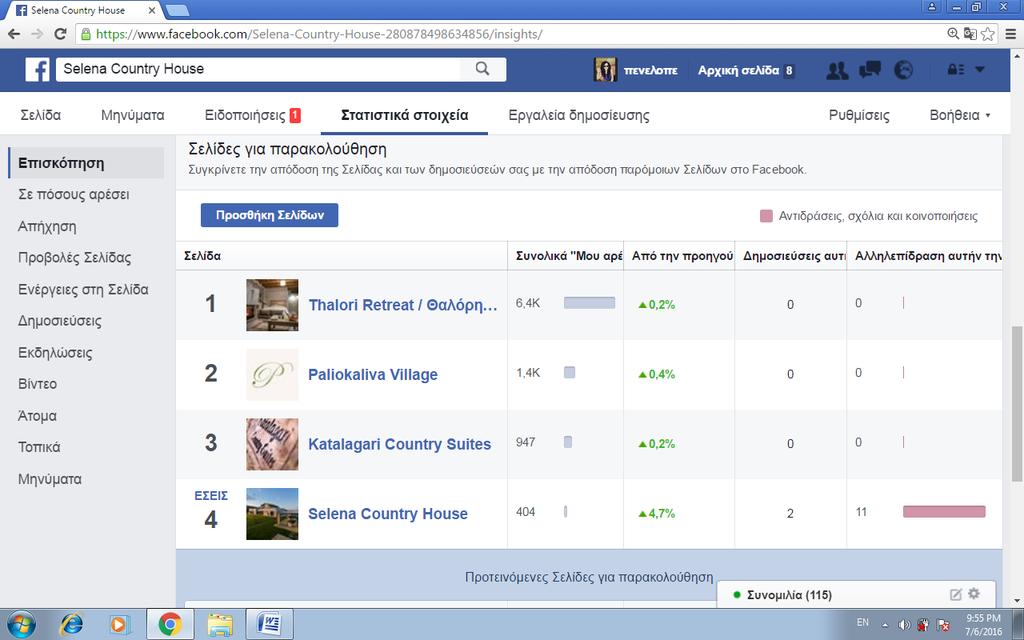
Task: Select Ενέργειες στη Σελίδα in sidebar
Action: pos(83,289)
